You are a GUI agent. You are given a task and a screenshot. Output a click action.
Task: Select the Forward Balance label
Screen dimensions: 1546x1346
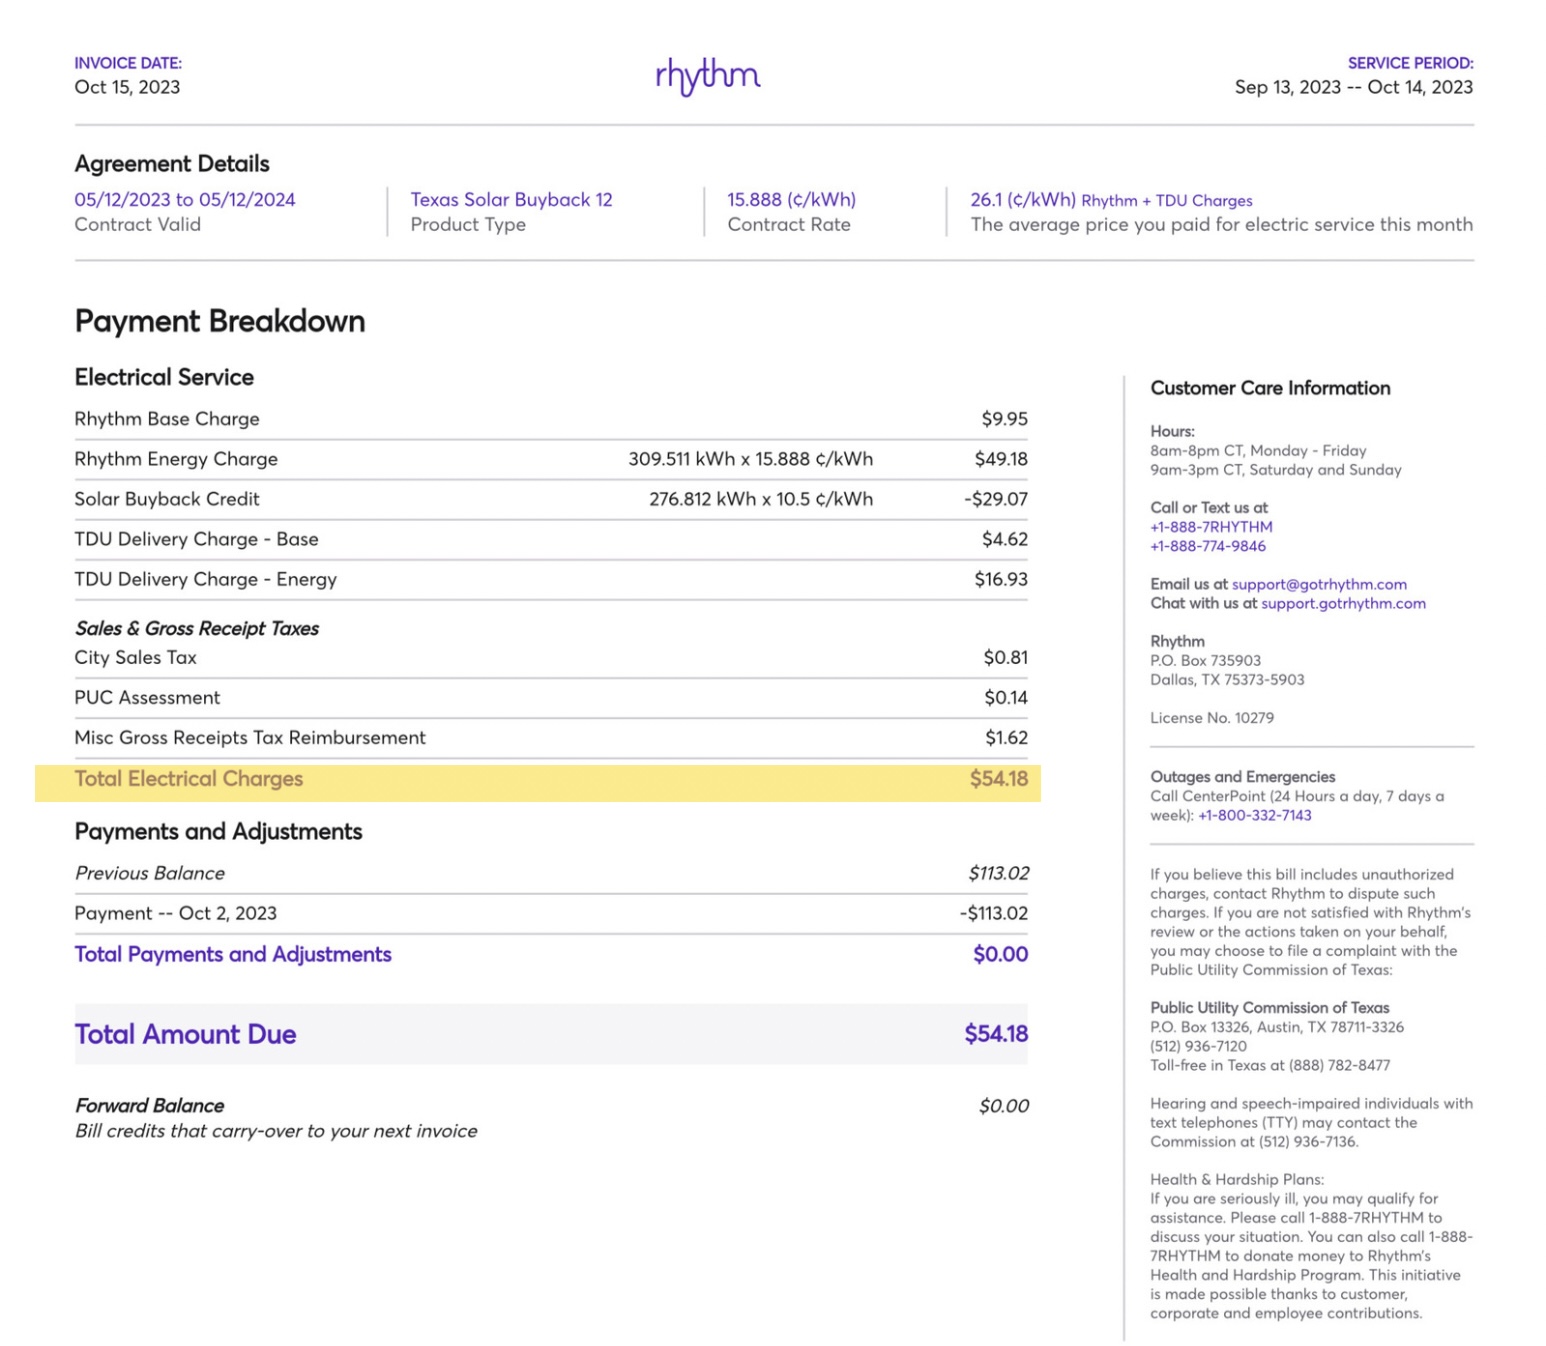(x=149, y=1105)
